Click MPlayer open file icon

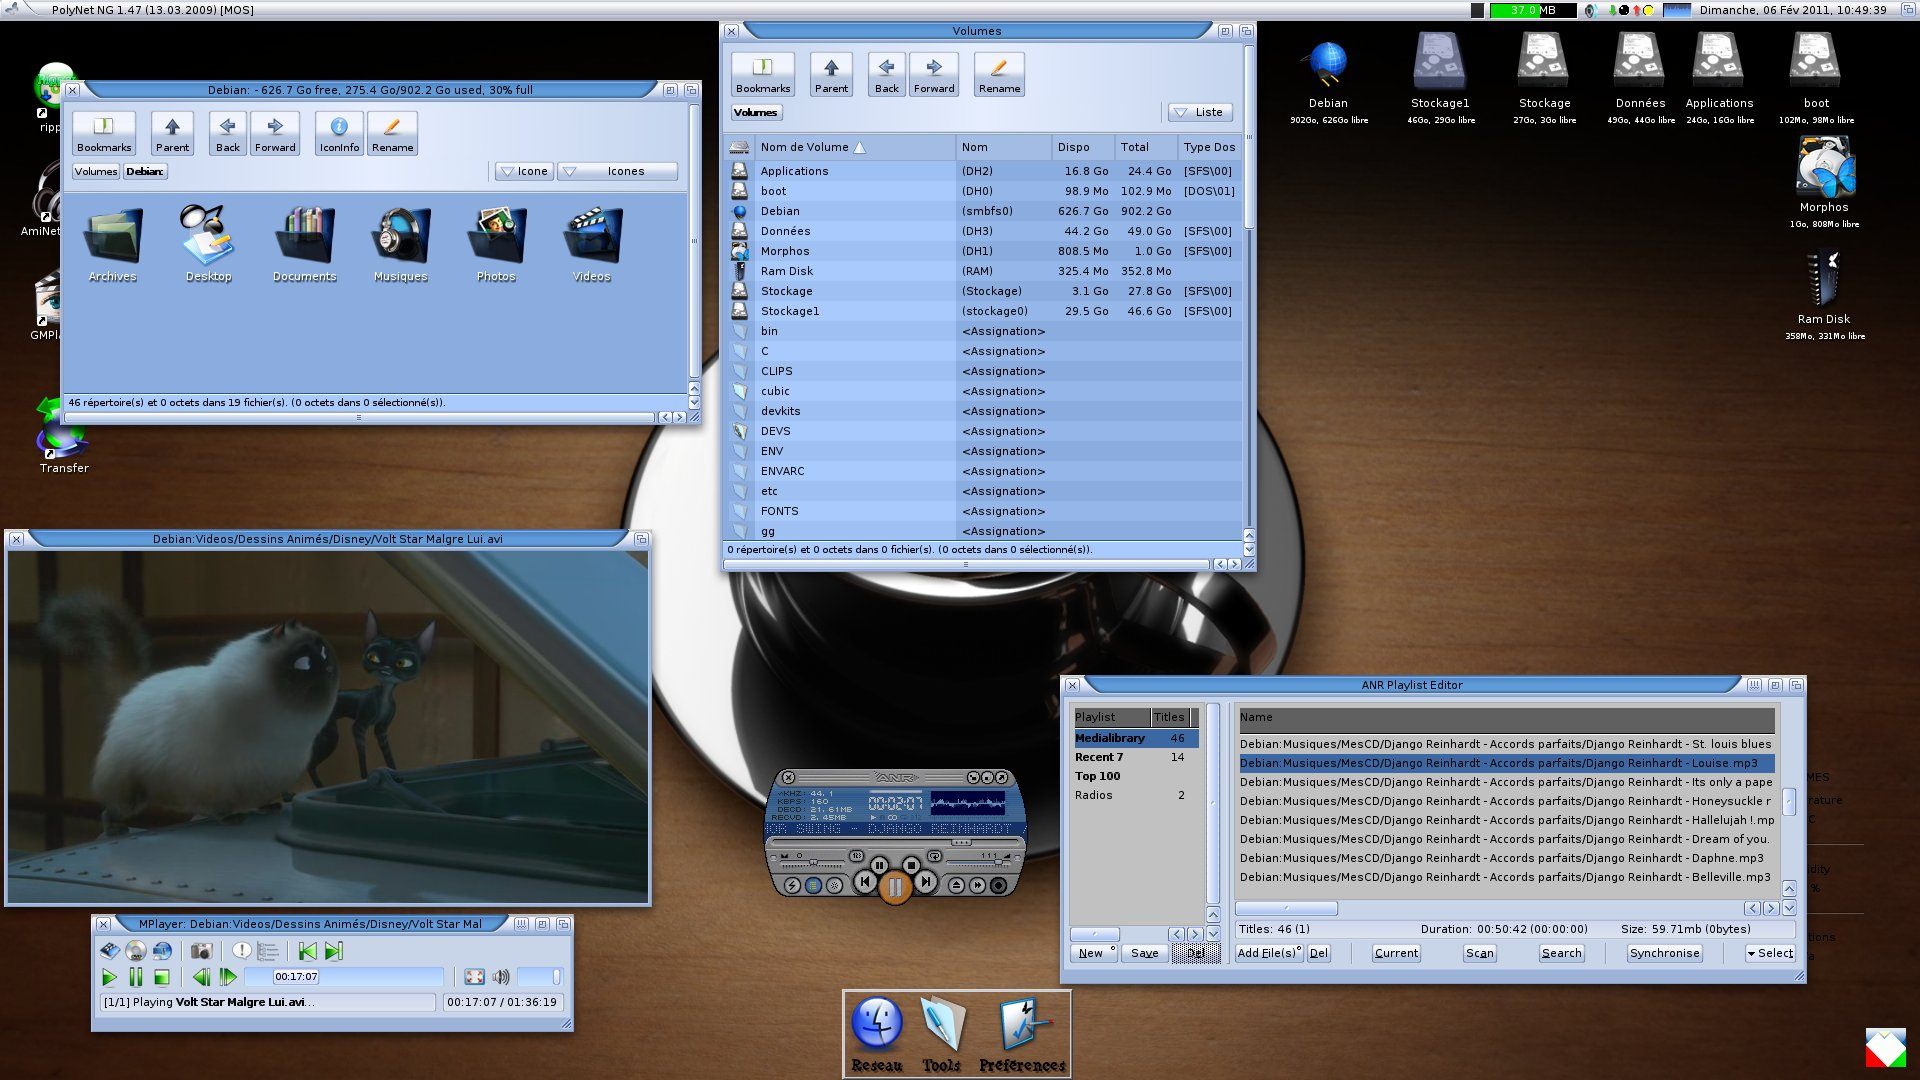(x=110, y=951)
